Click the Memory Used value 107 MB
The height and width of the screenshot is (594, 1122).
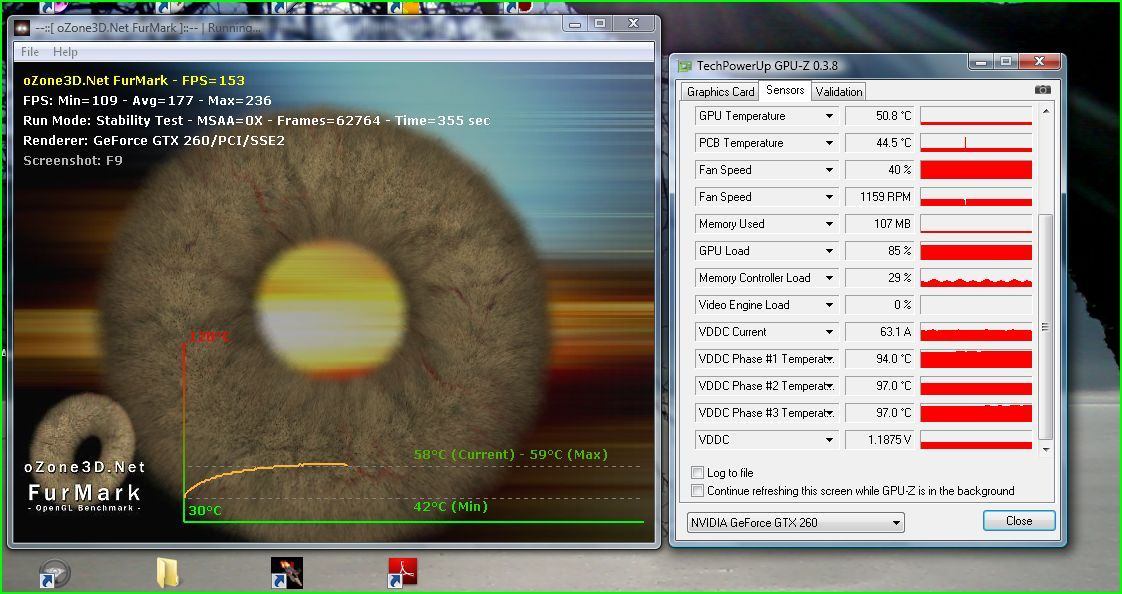coord(880,224)
